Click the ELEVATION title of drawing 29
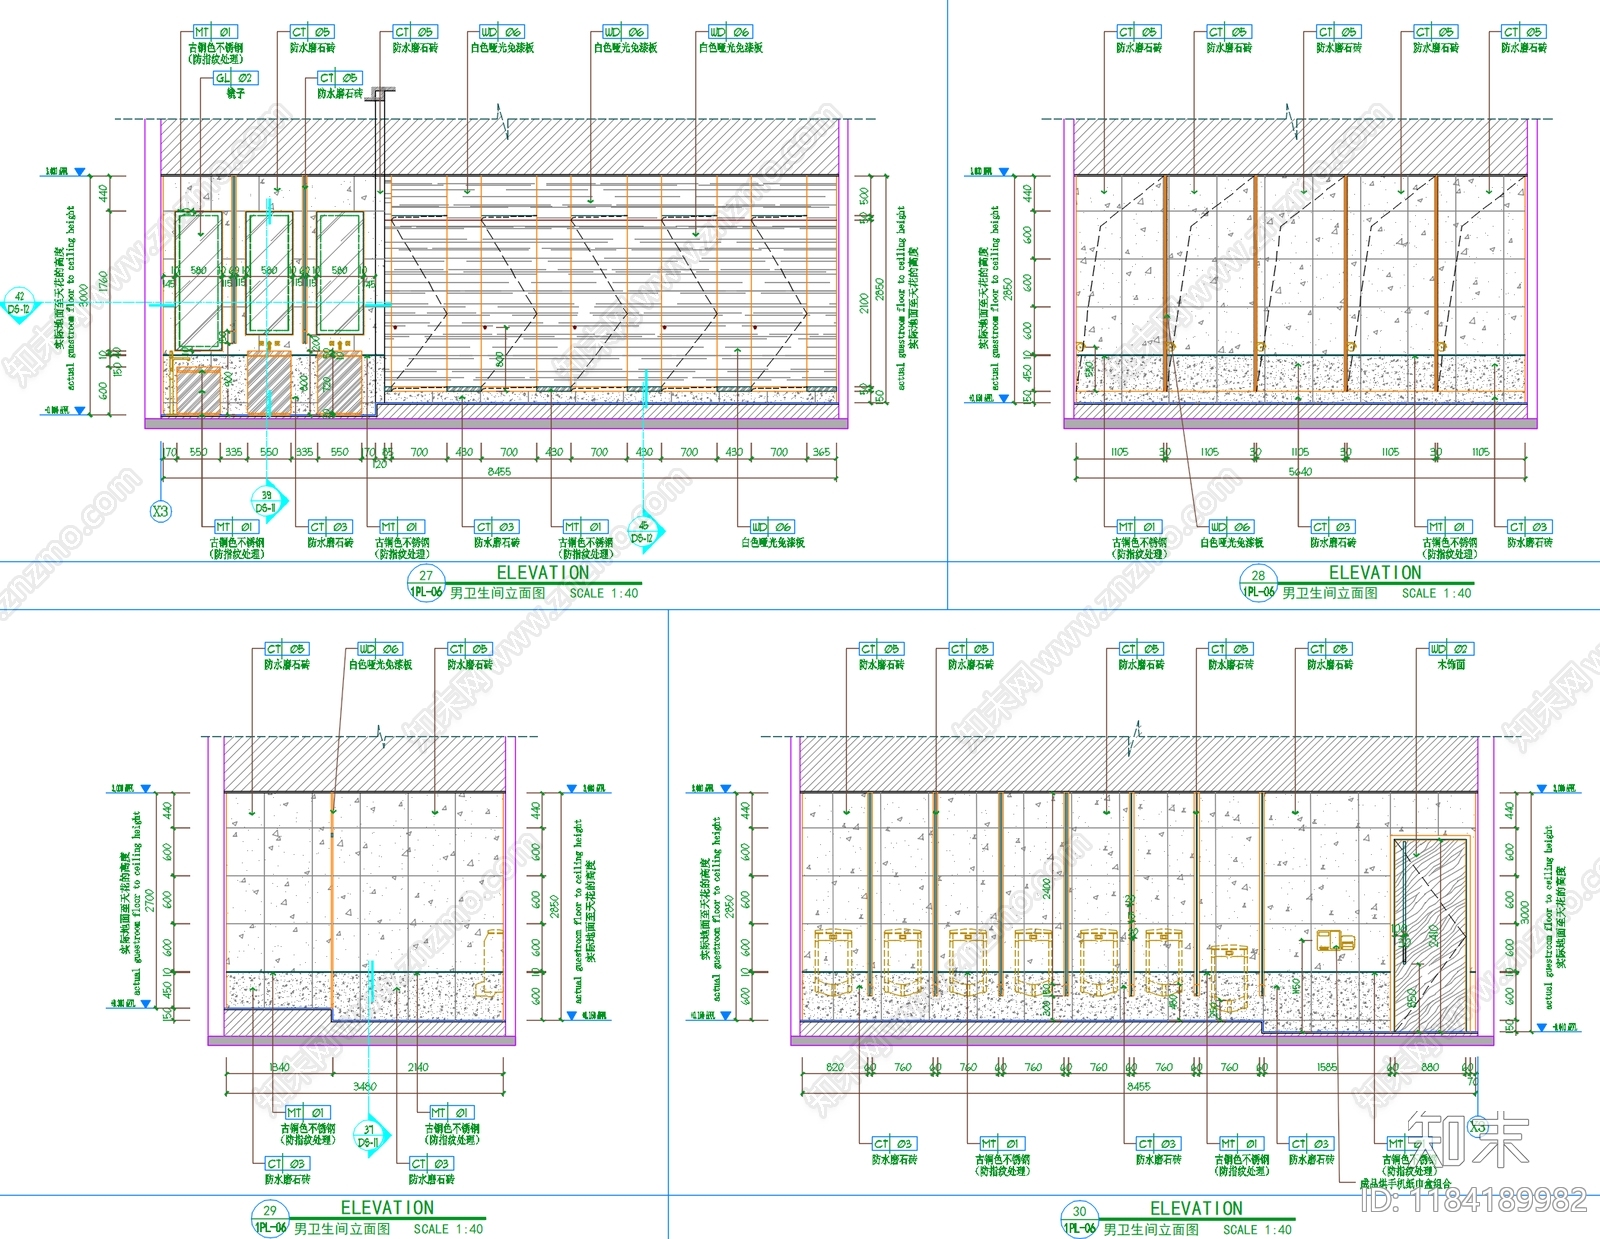Image resolution: width=1600 pixels, height=1239 pixels. click(387, 1208)
